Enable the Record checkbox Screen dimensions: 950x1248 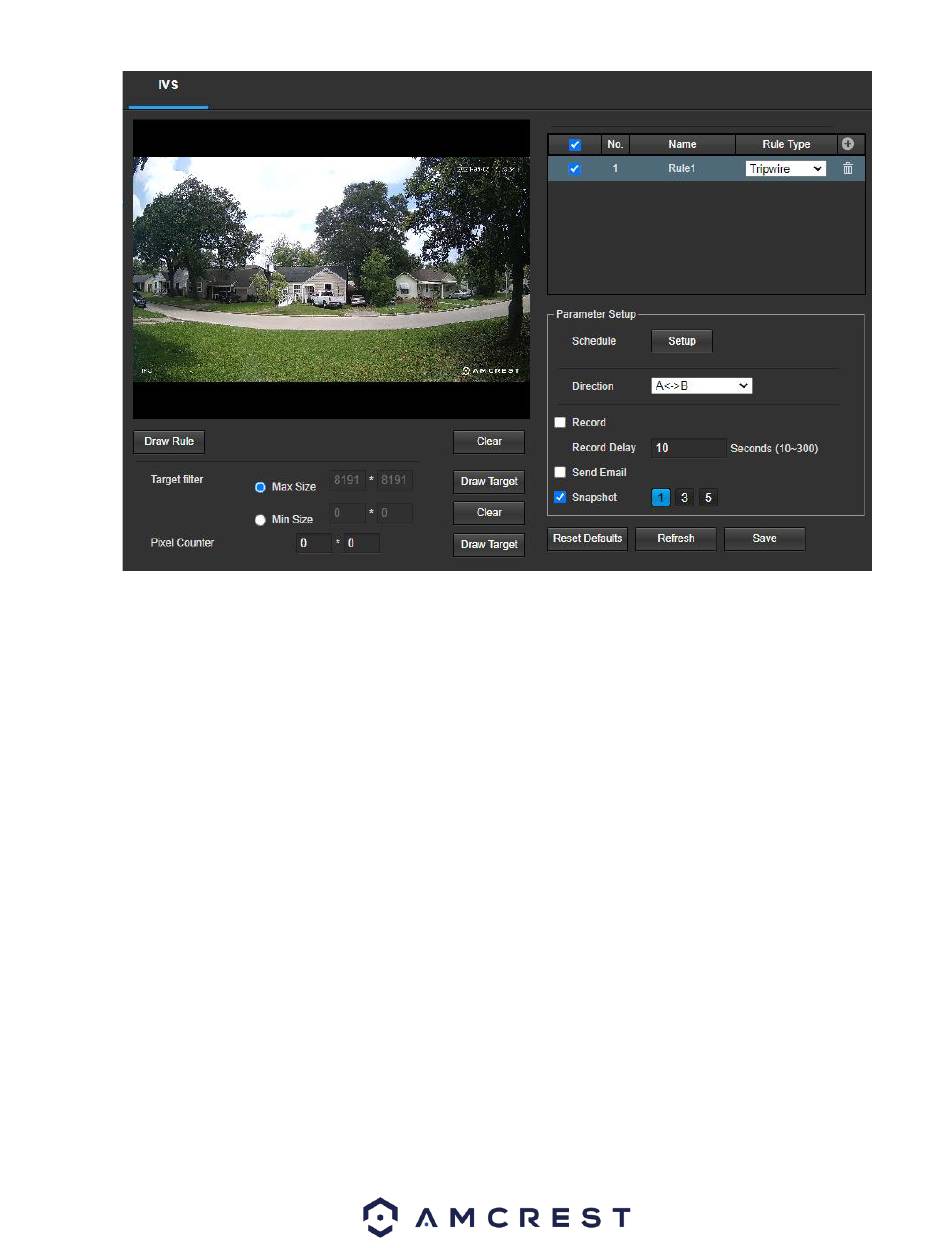560,423
